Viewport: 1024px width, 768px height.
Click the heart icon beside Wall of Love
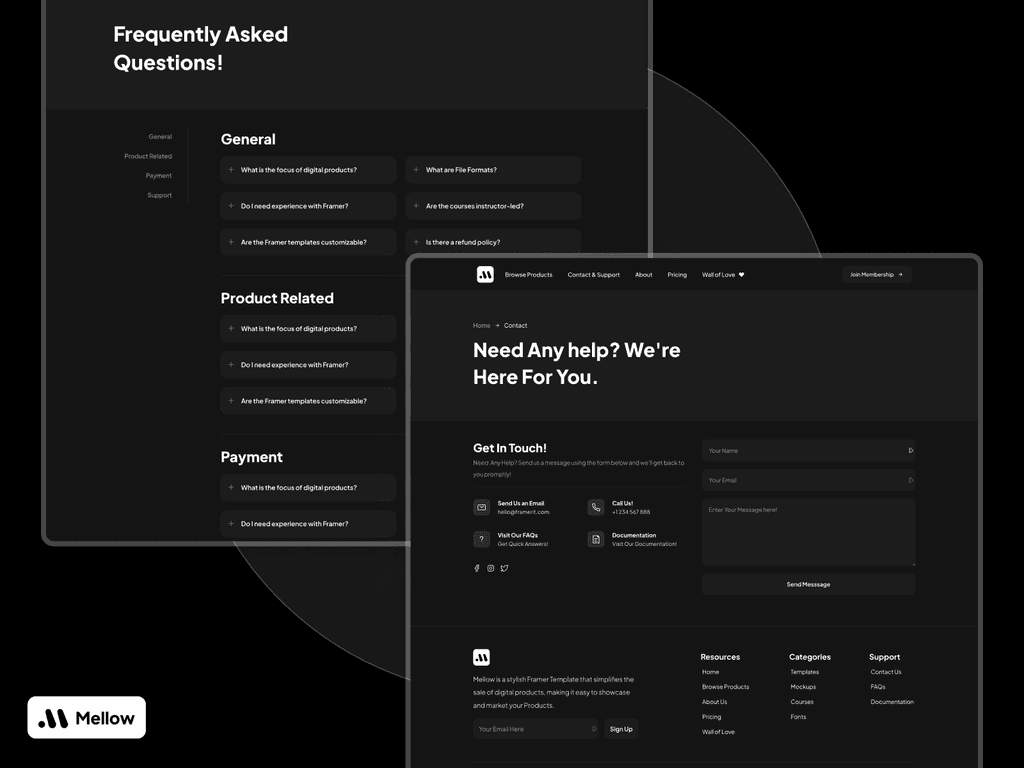[741, 275]
